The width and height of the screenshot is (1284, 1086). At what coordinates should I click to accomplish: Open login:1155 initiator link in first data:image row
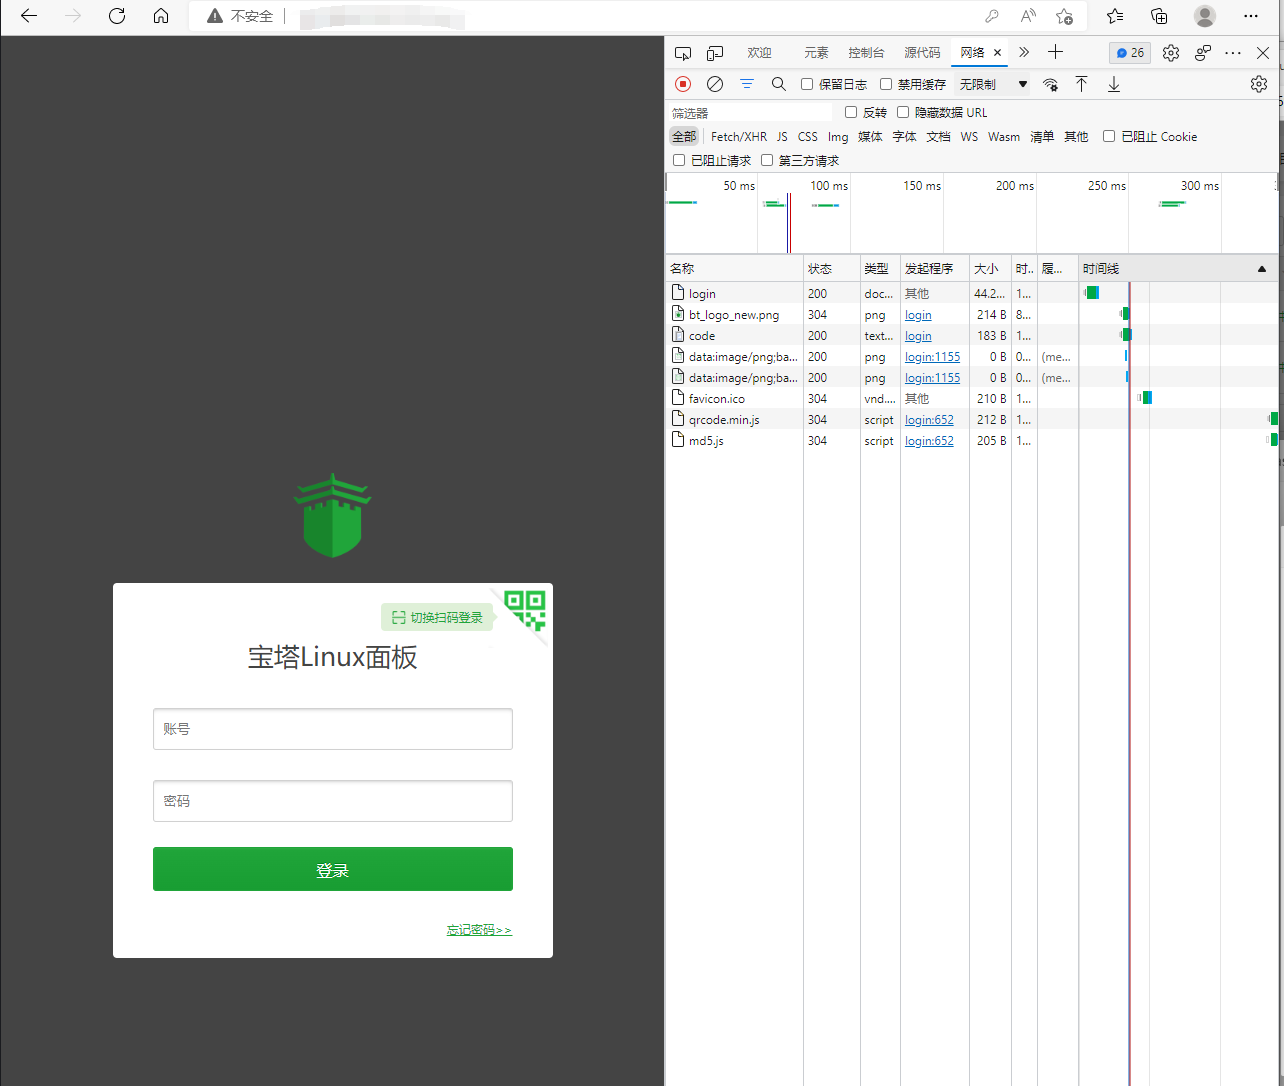[932, 357]
